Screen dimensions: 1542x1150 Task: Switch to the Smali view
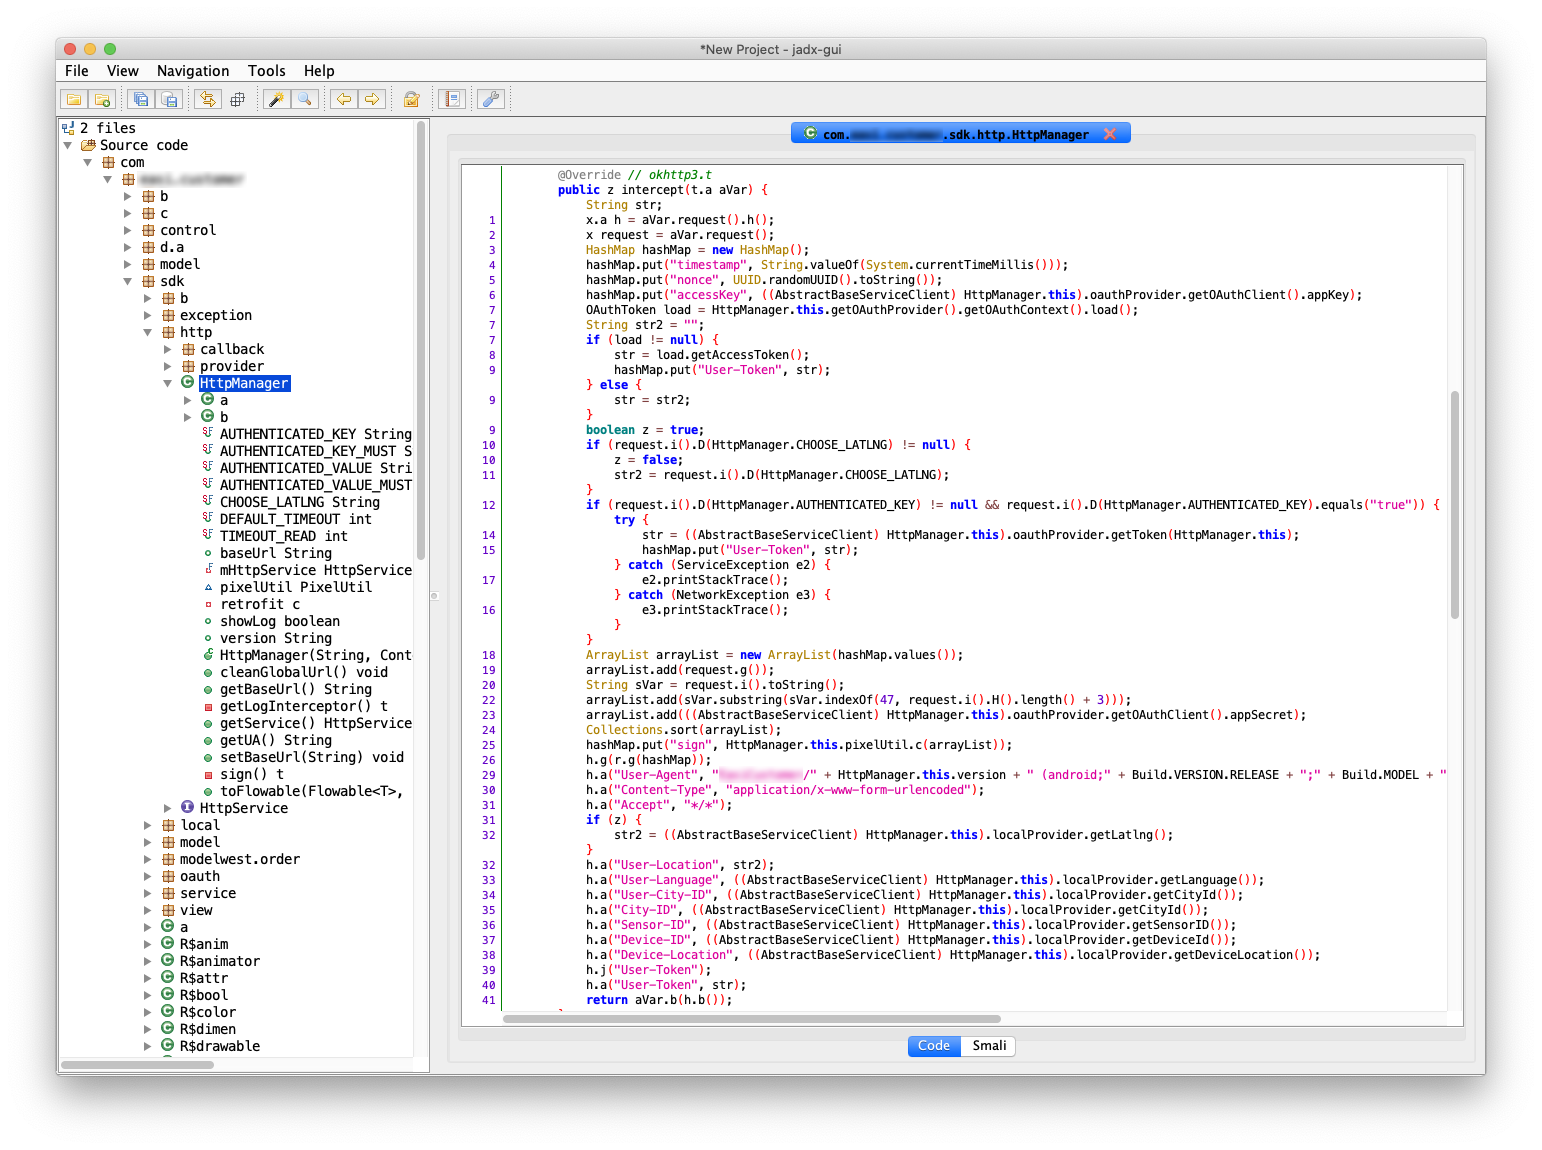coord(988,1046)
